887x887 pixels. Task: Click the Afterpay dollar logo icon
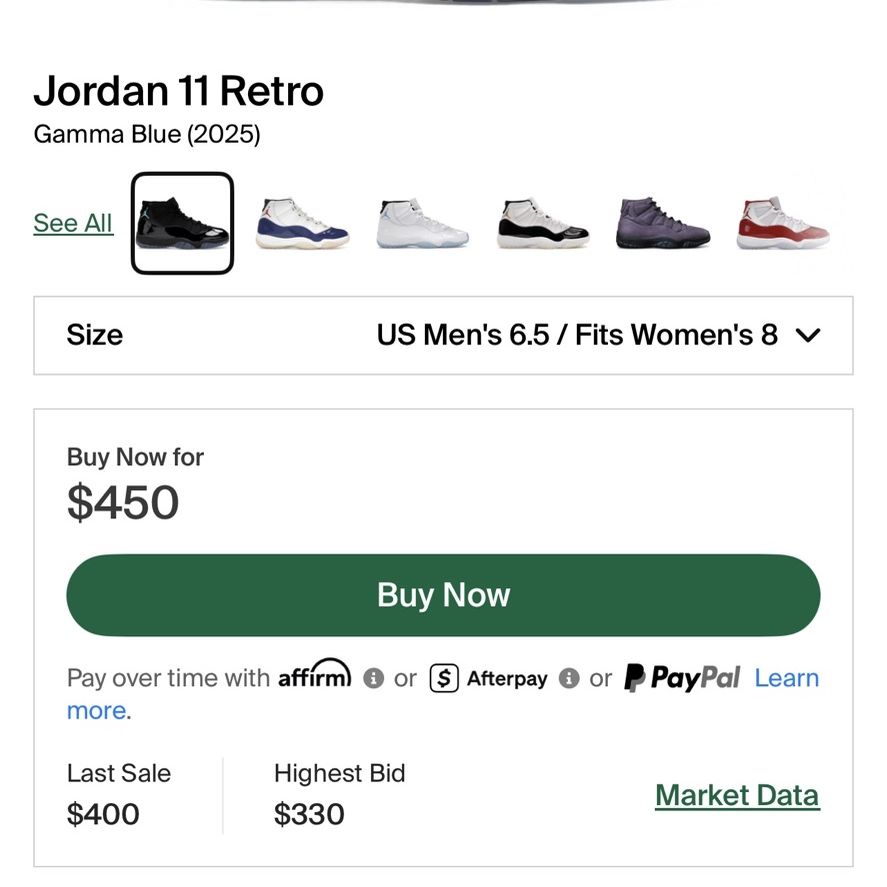coord(444,678)
